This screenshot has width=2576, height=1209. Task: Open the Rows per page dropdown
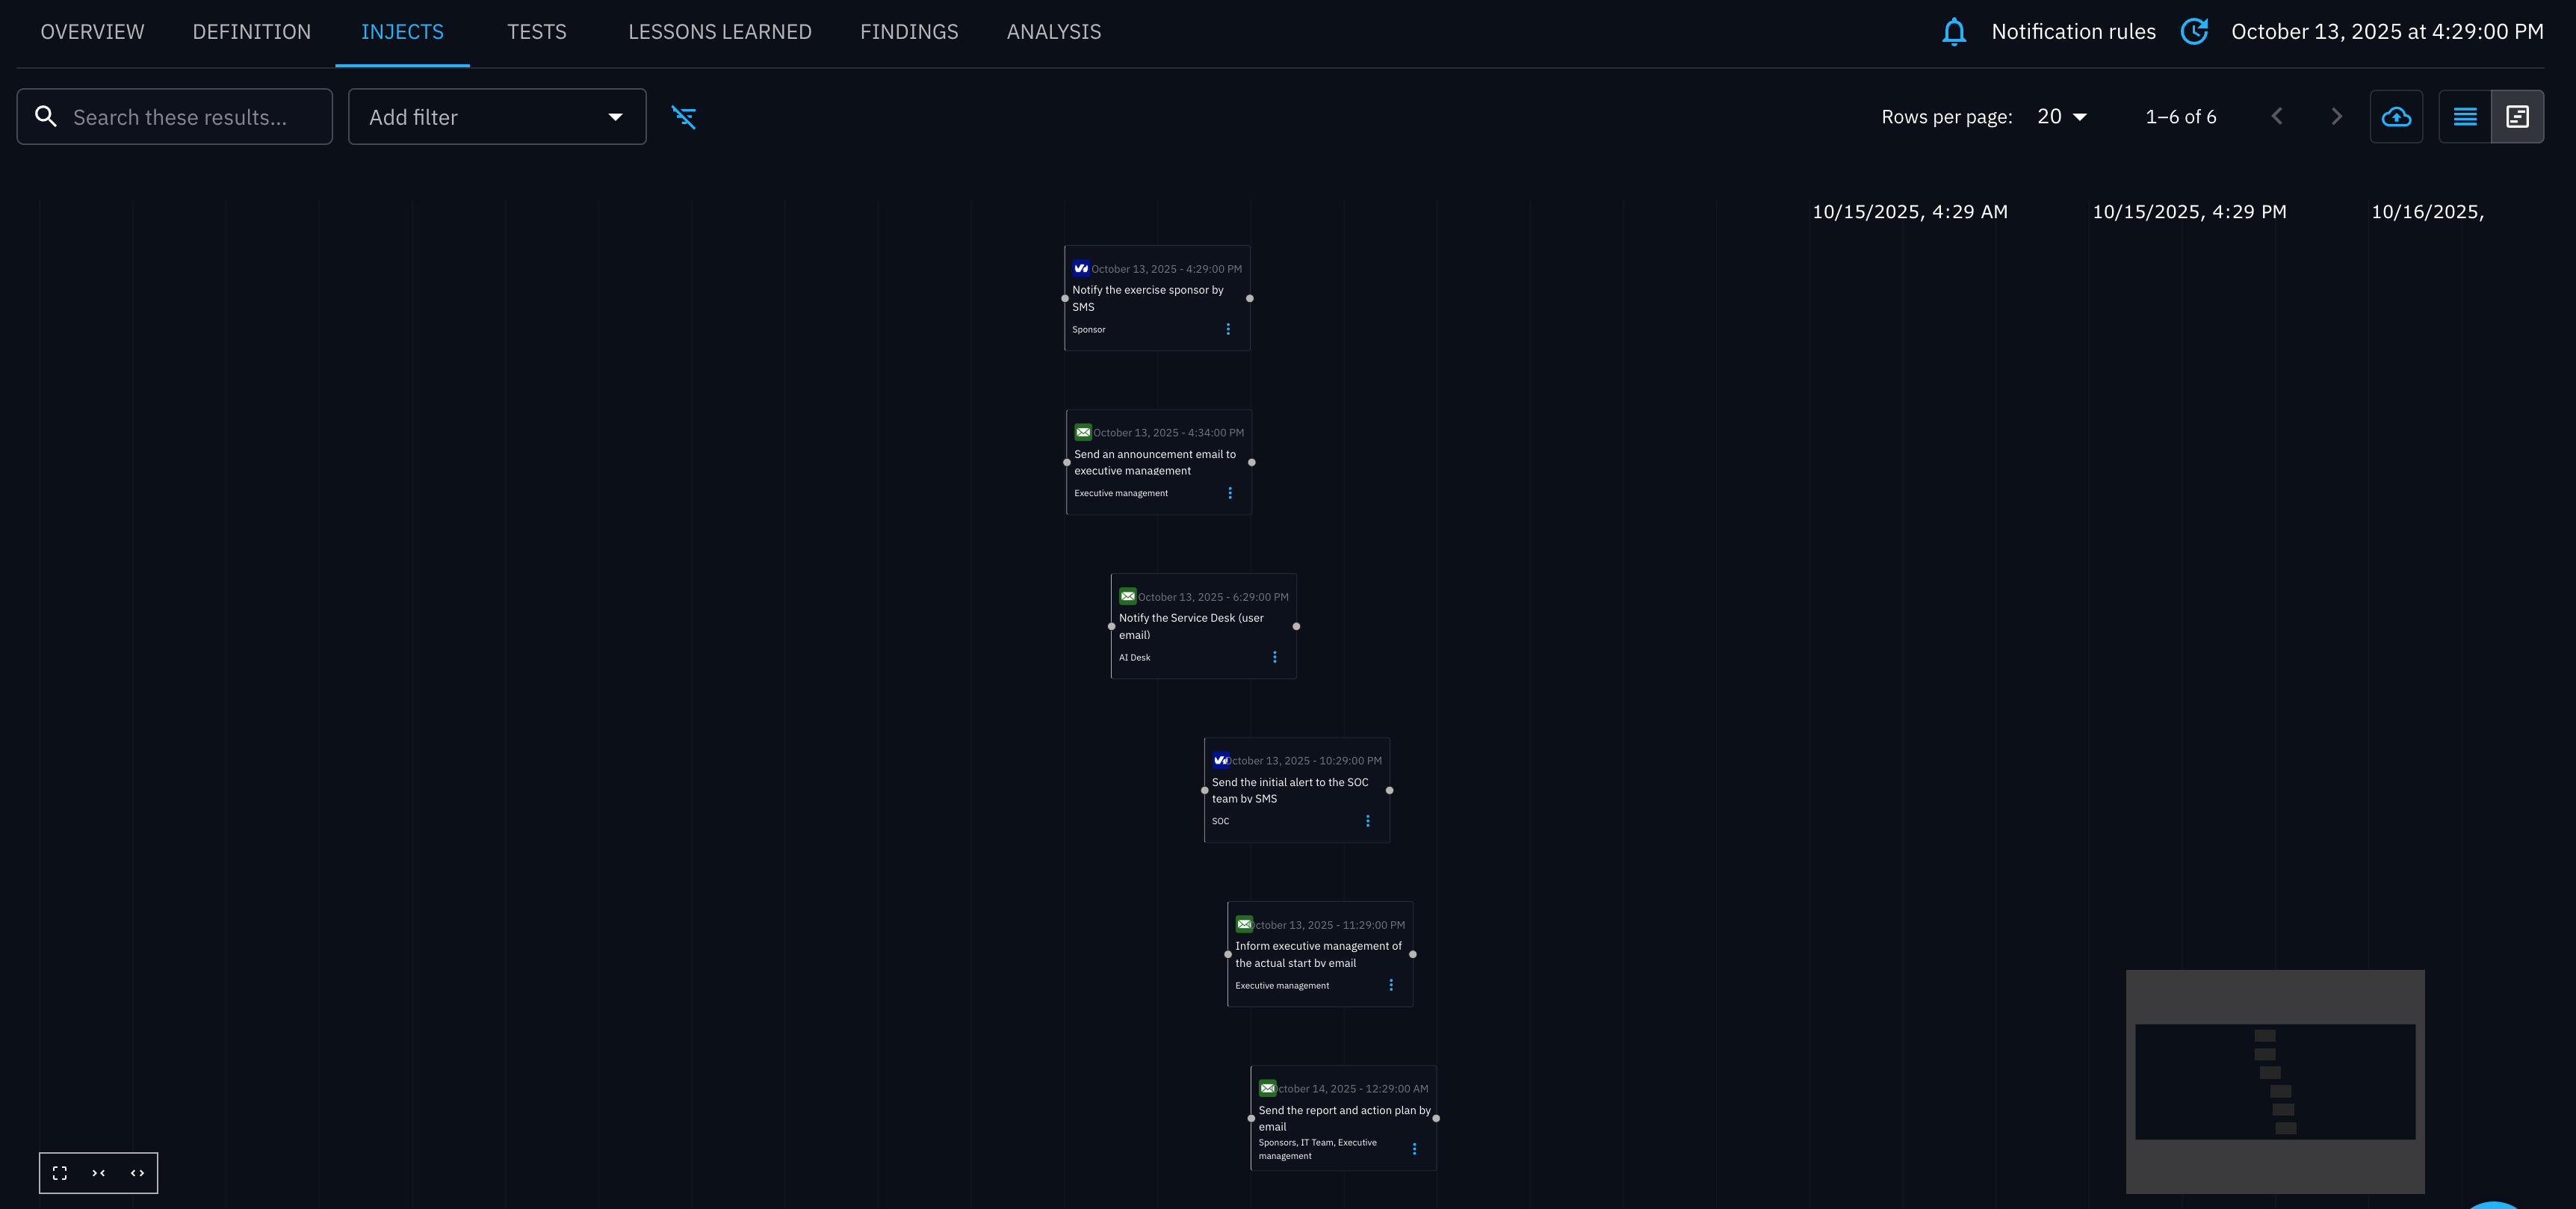pos(2061,116)
